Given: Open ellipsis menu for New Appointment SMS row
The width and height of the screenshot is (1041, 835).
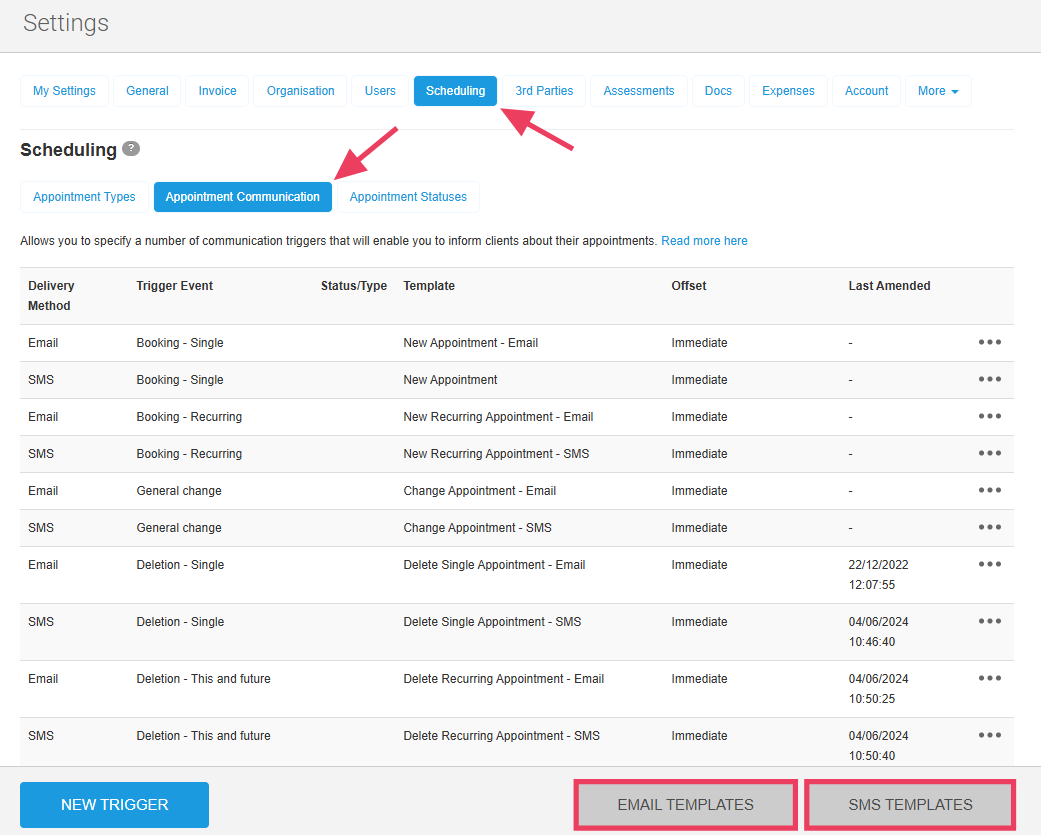Looking at the screenshot, I should point(989,379).
